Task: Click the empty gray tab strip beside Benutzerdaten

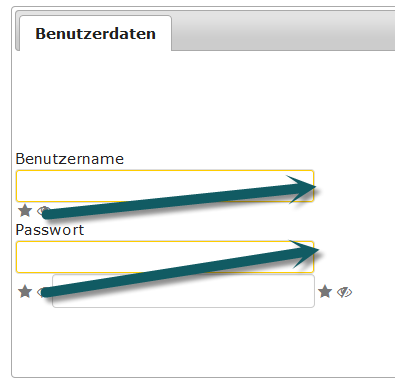Action: pyautogui.click(x=283, y=31)
